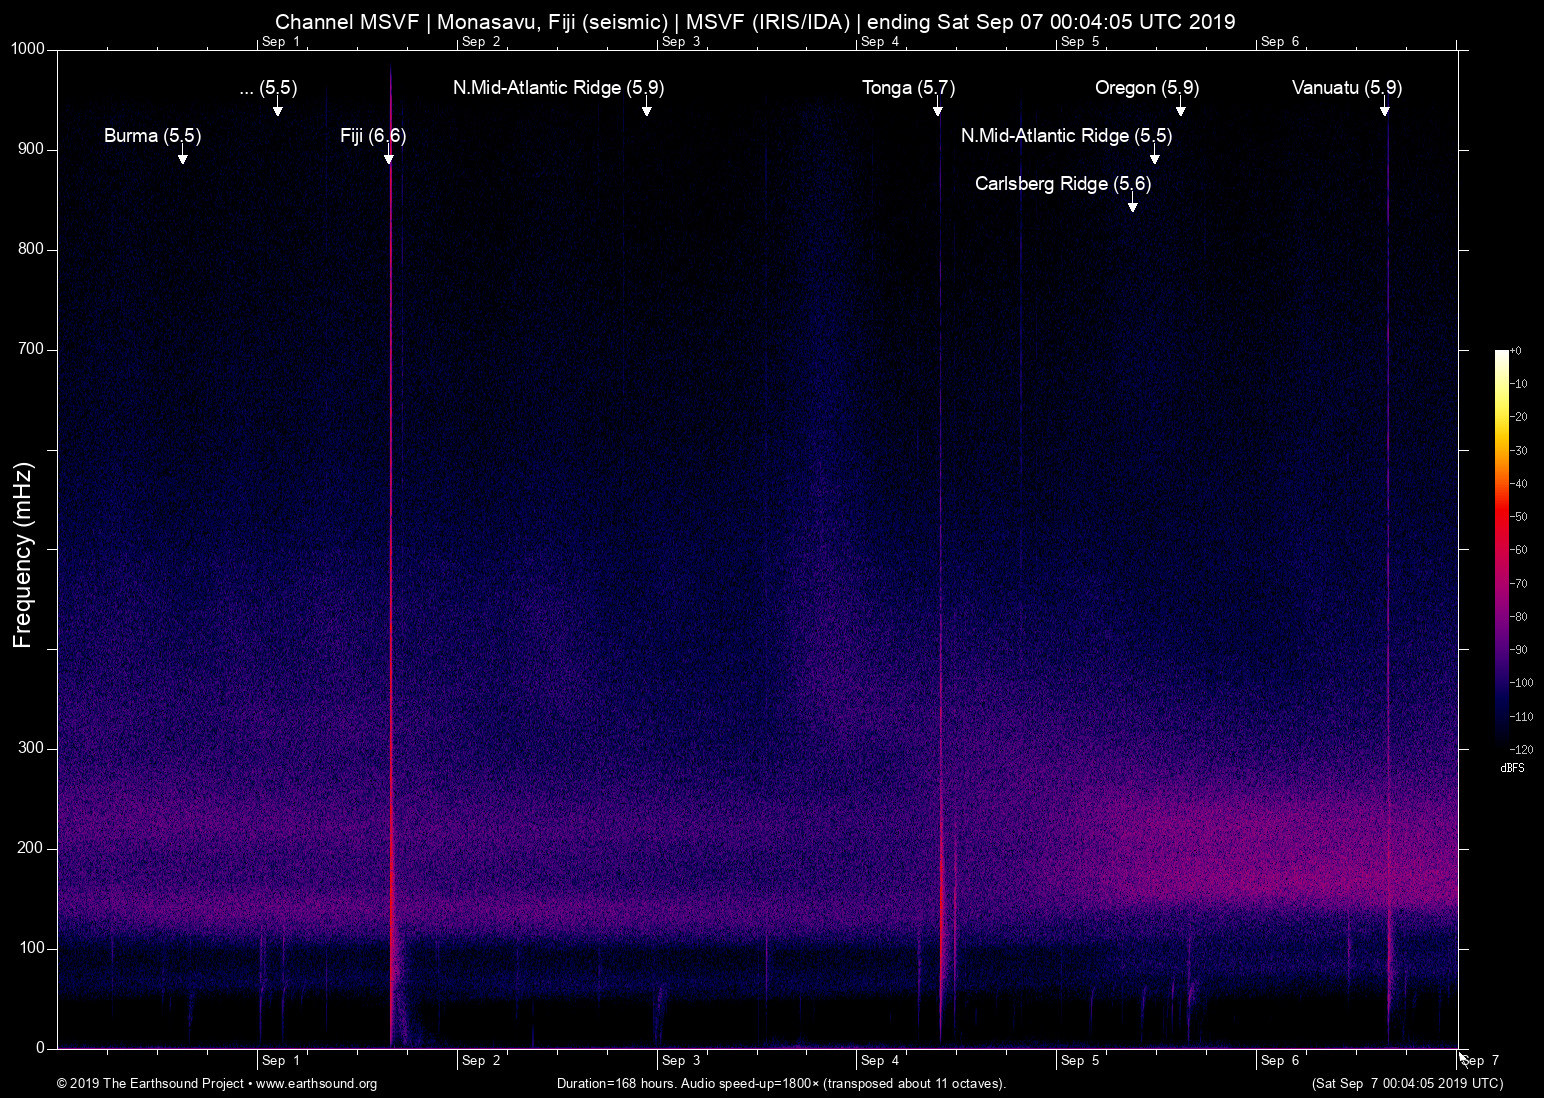Select the Fiji (6.6) event label
The width and height of the screenshot is (1544, 1098).
click(372, 135)
